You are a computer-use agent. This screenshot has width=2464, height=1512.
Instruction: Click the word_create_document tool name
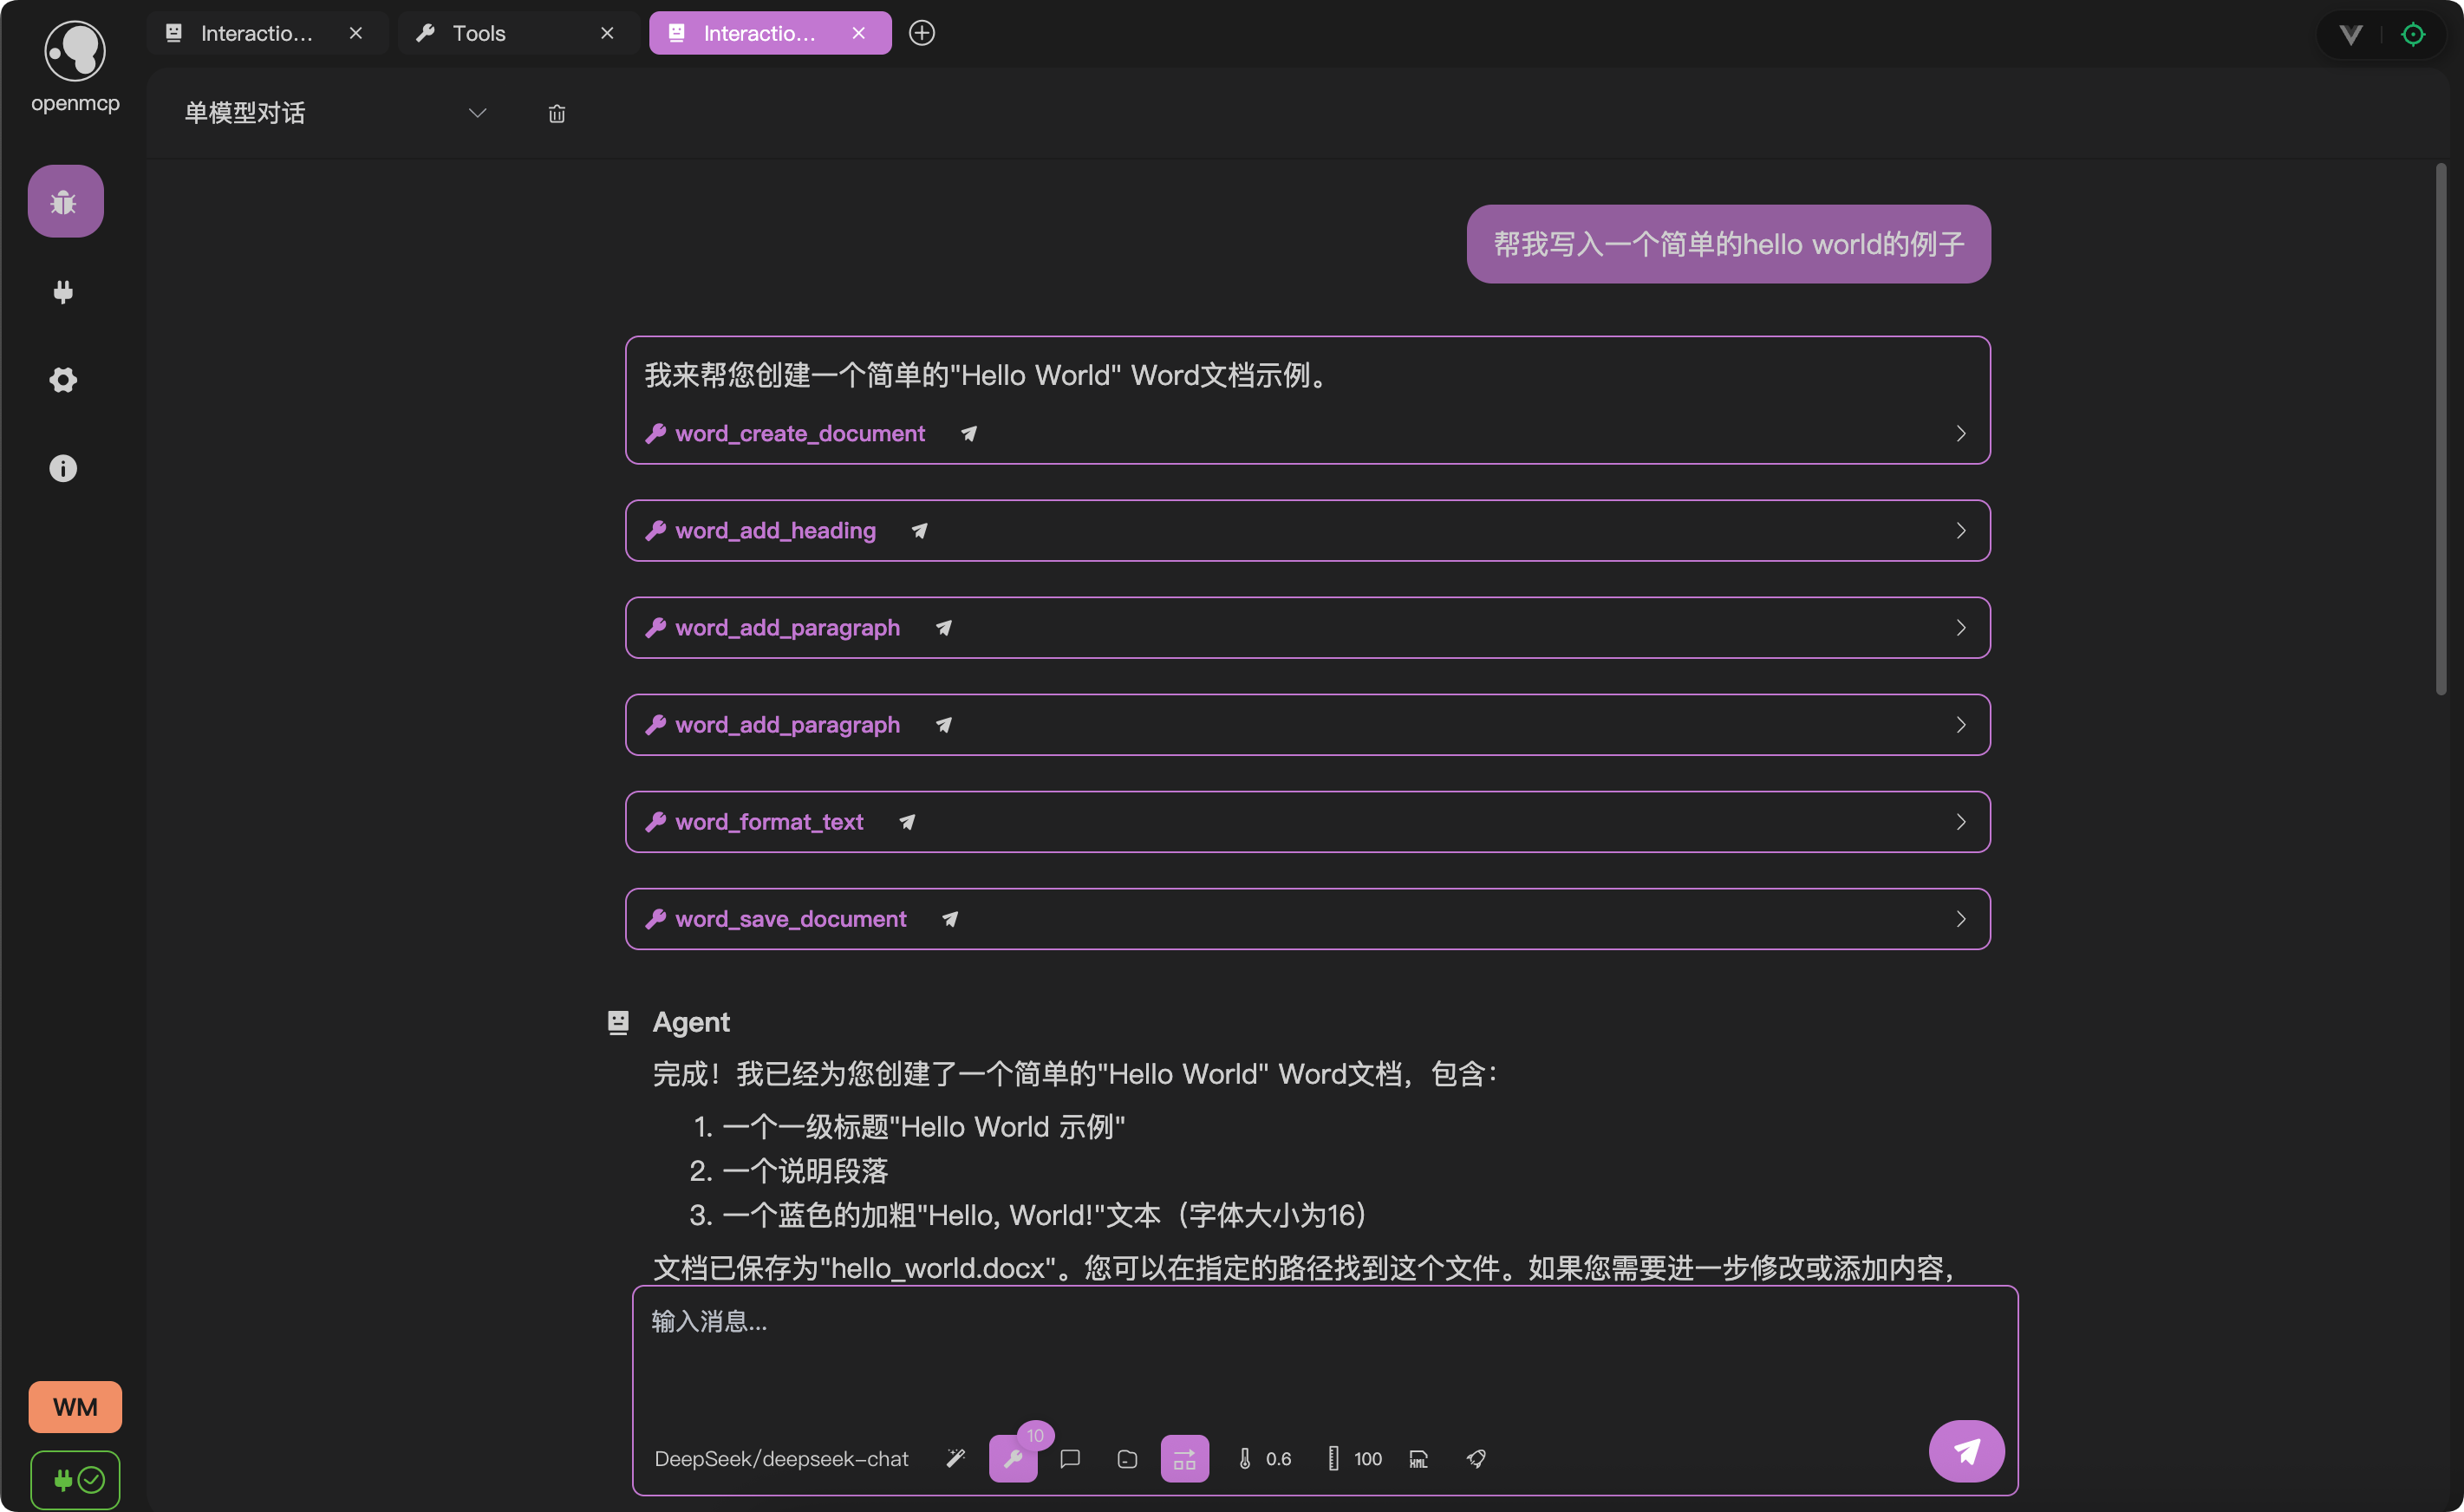click(x=800, y=433)
